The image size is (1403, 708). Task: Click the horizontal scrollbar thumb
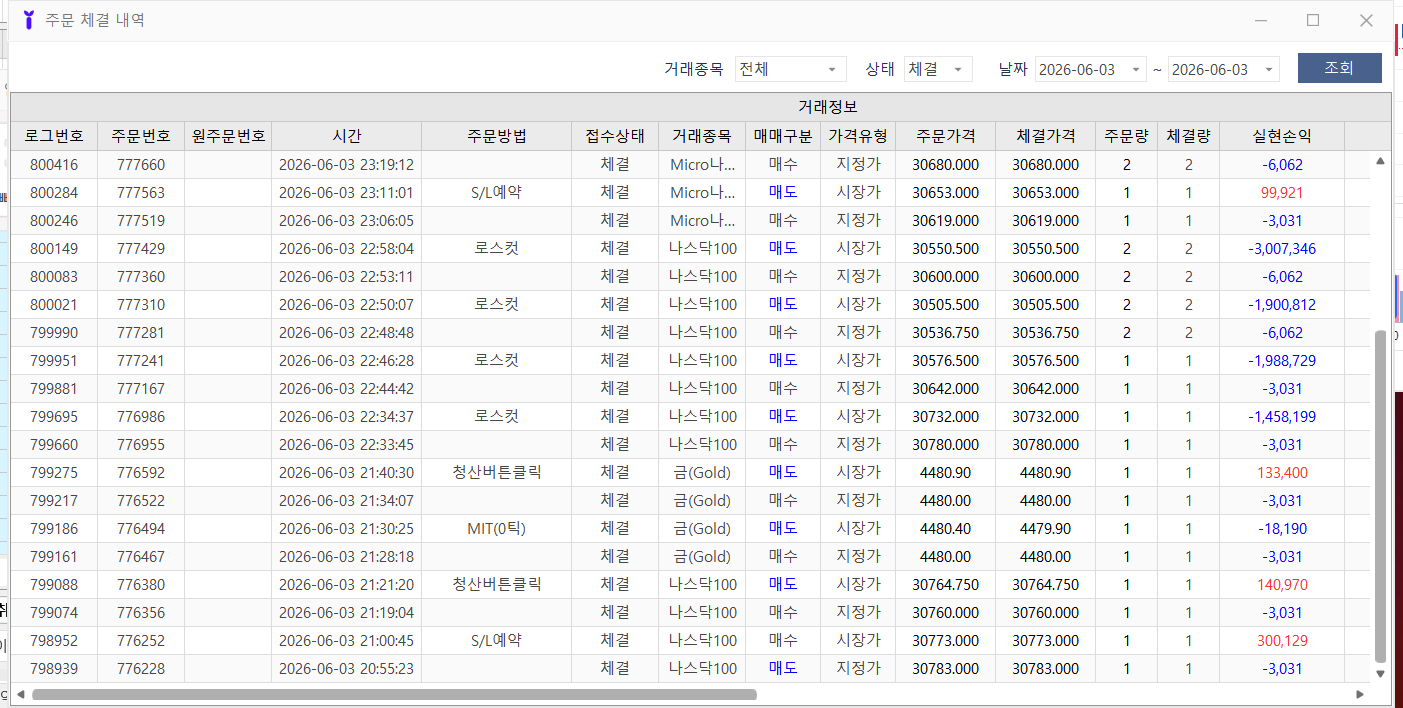(394, 694)
